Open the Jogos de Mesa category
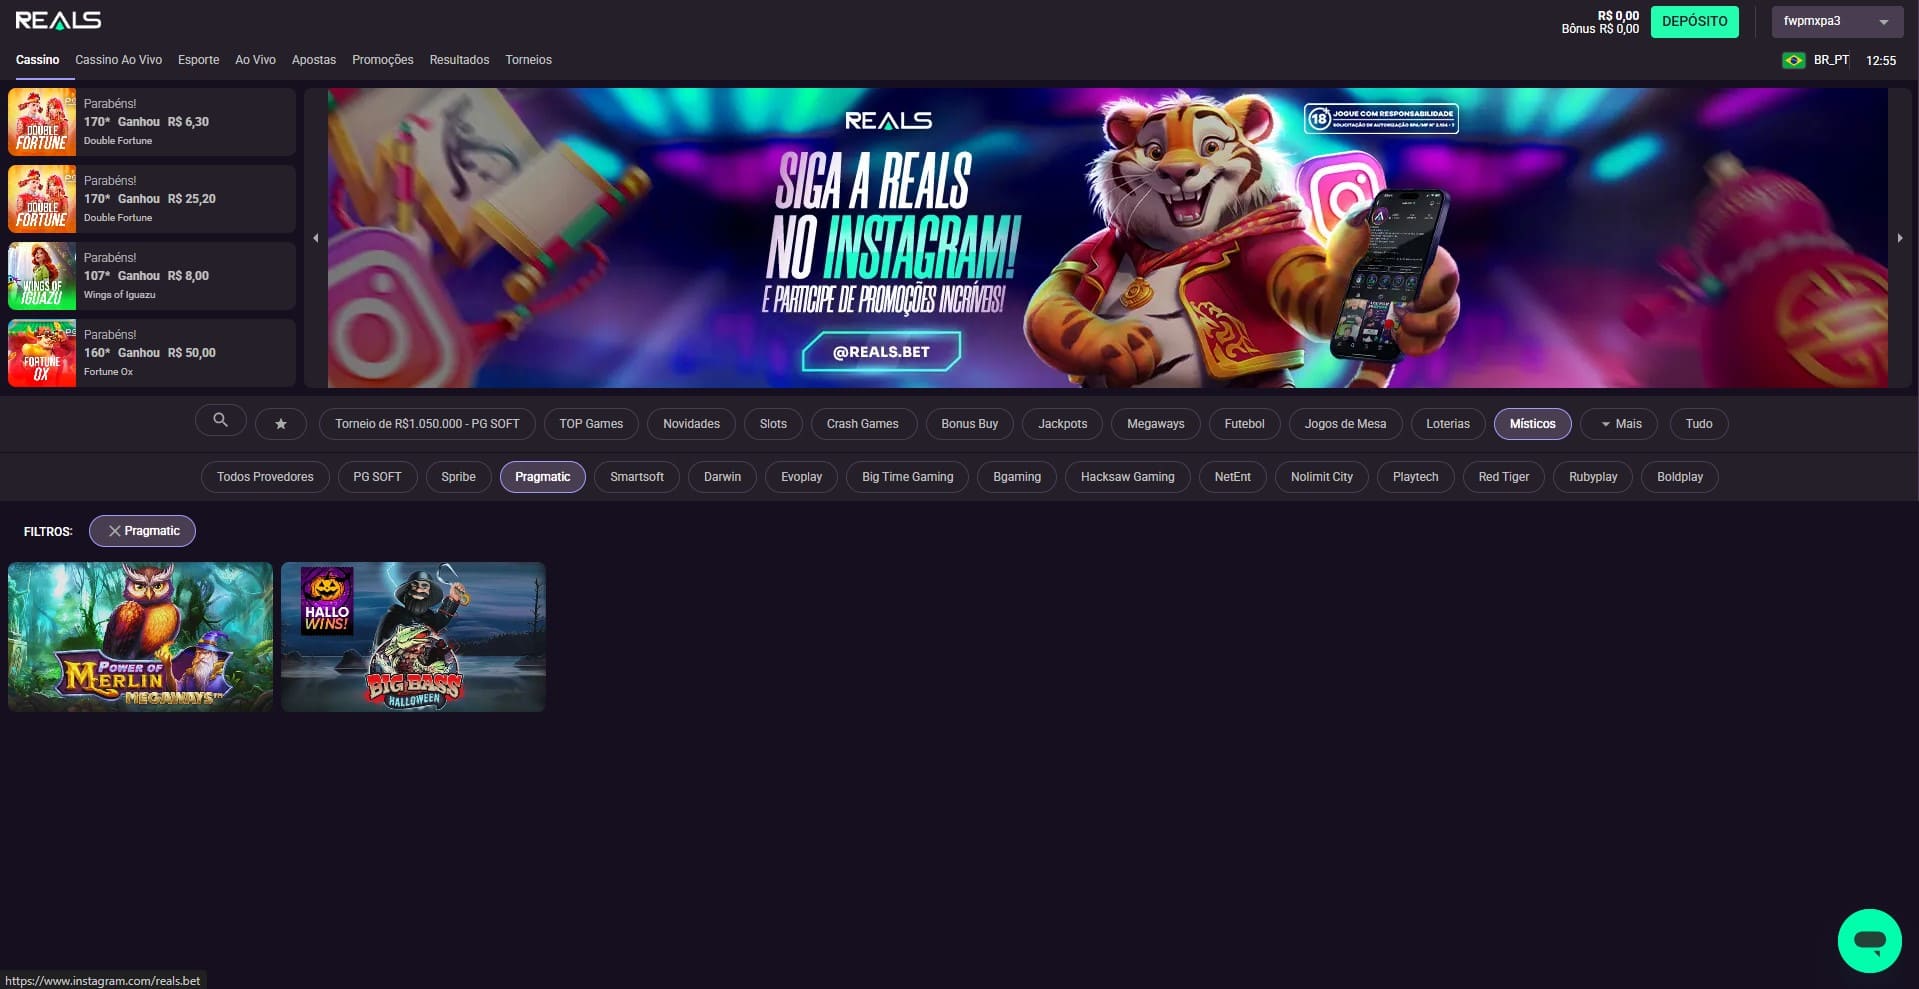The height and width of the screenshot is (989, 1919). click(x=1345, y=424)
